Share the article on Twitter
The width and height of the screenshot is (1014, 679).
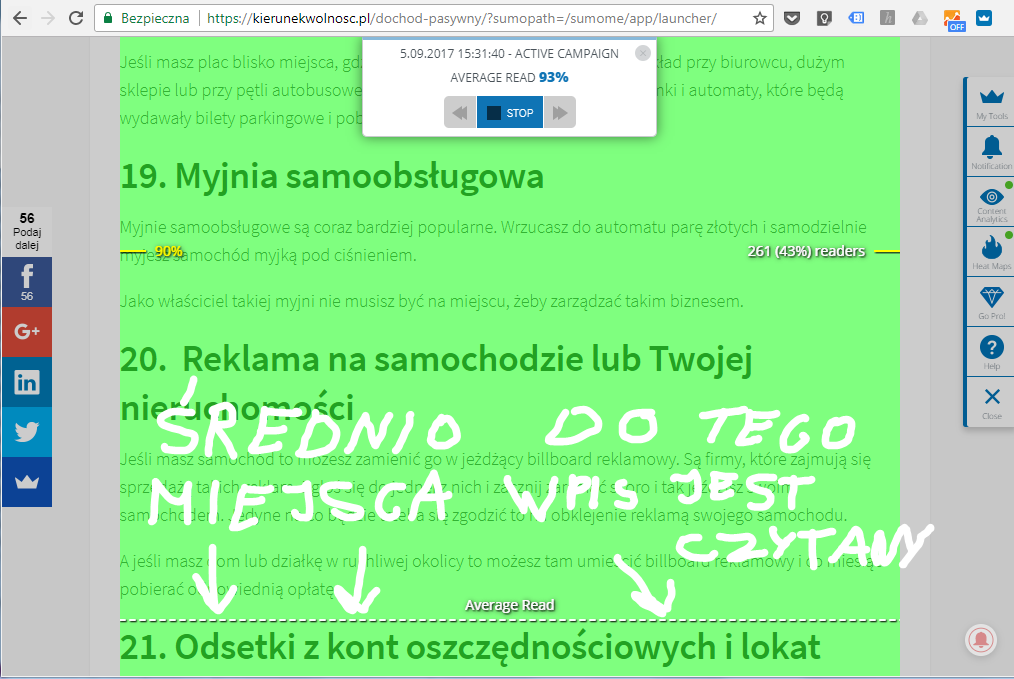(x=25, y=432)
